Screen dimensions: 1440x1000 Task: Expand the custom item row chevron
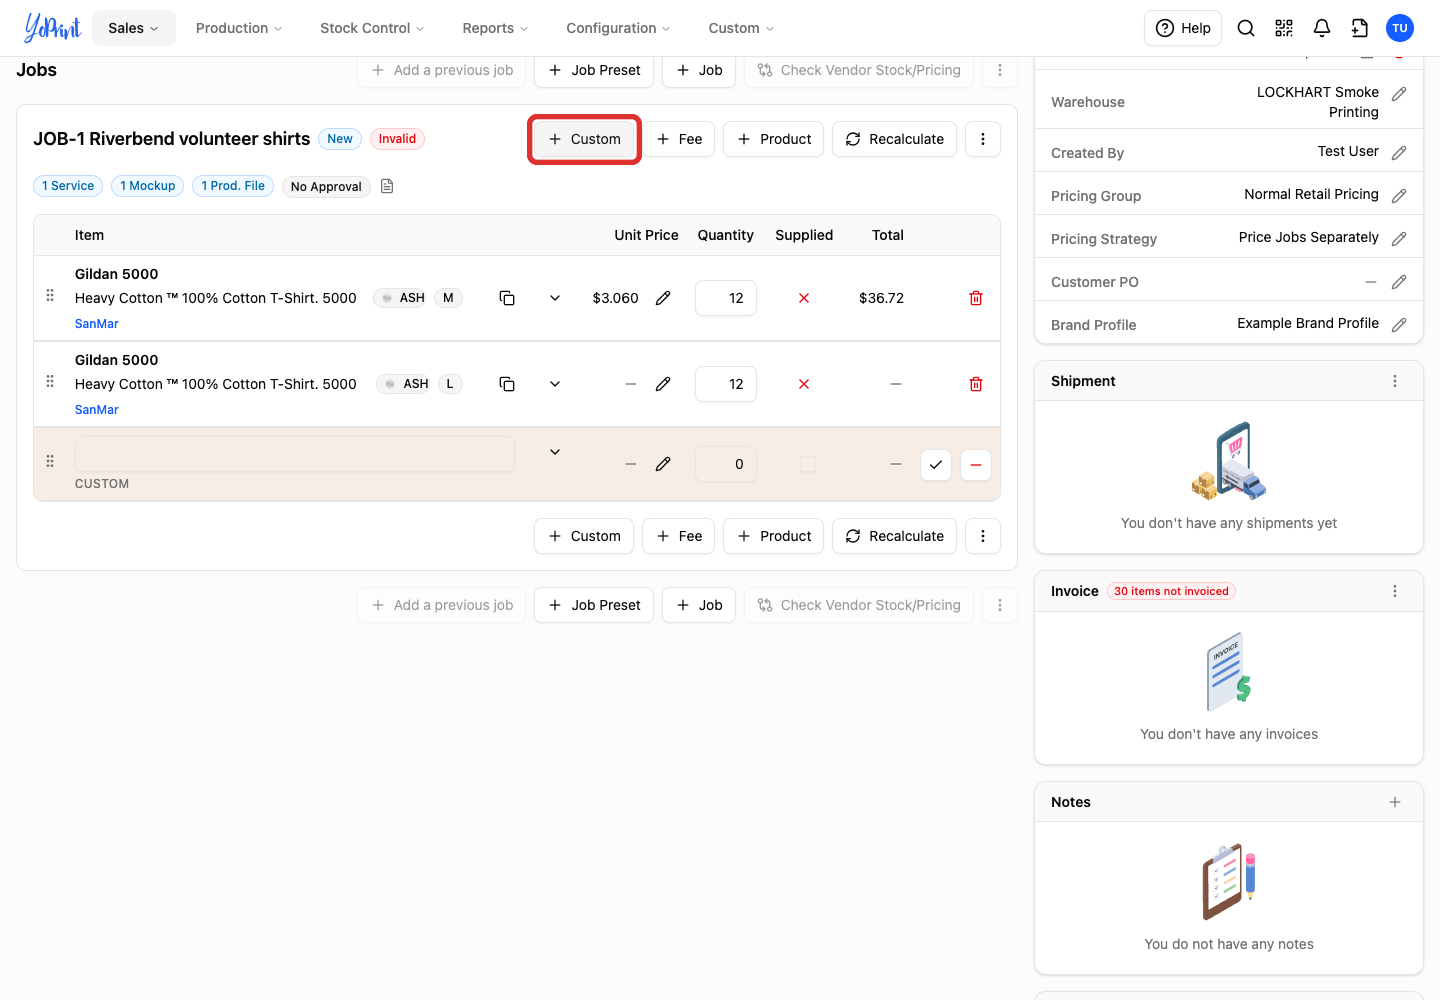coord(555,452)
